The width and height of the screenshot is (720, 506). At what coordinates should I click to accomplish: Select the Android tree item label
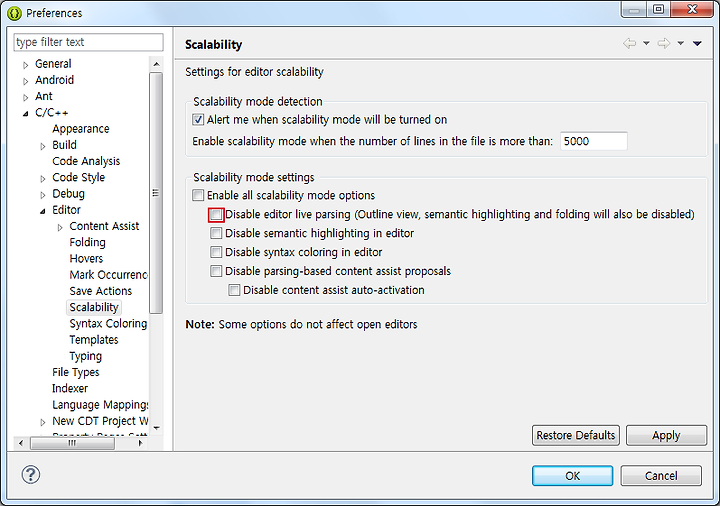pos(55,80)
